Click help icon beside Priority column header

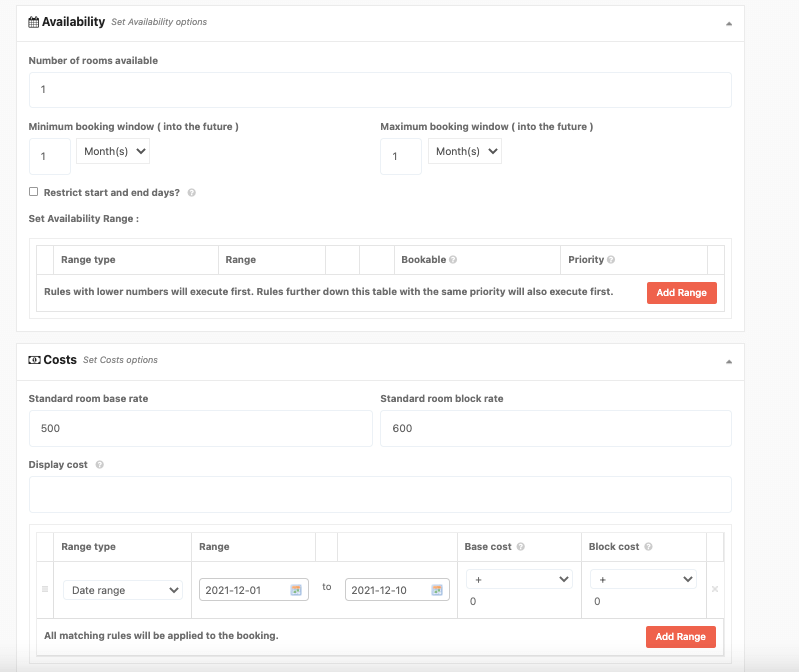(x=611, y=260)
